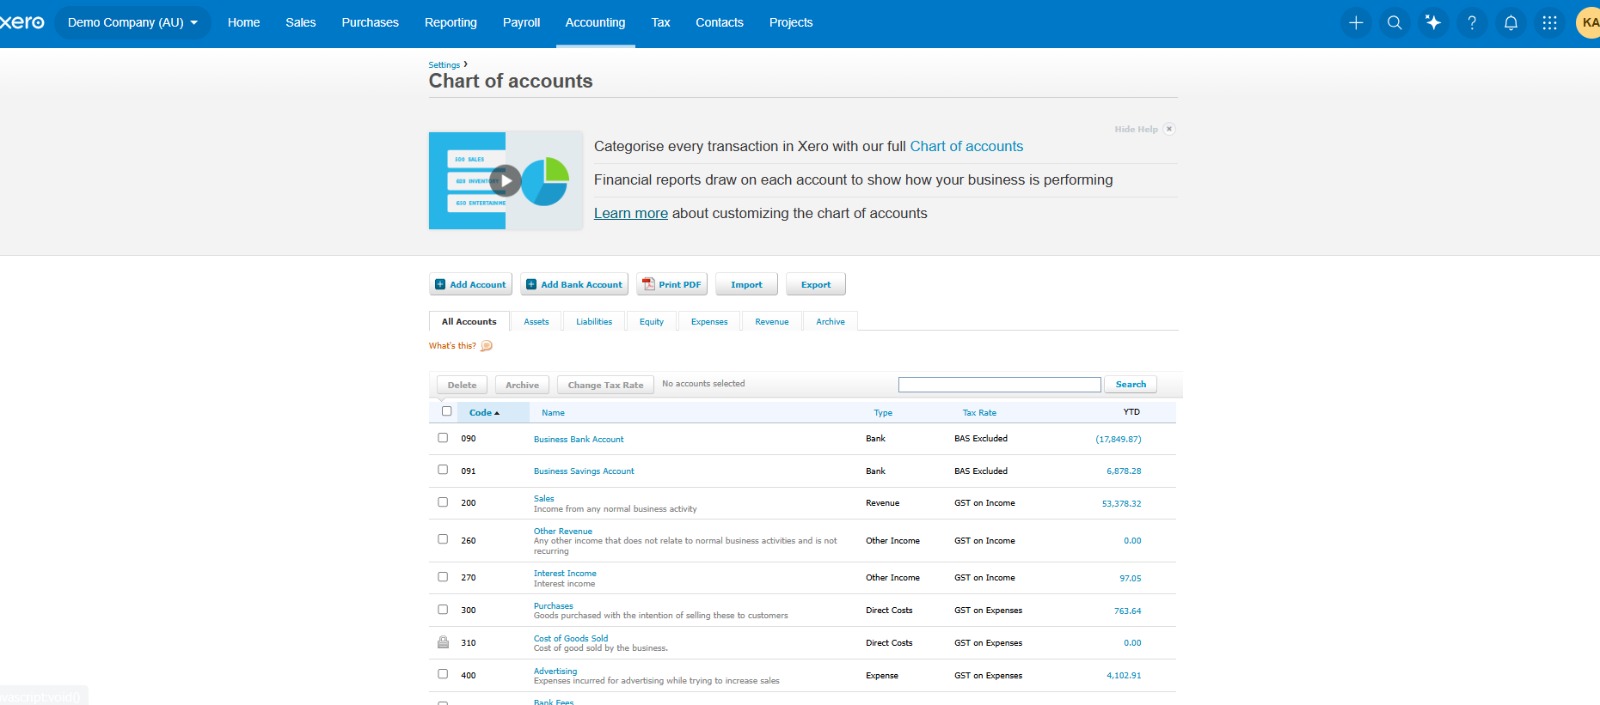Image resolution: width=1600 pixels, height=705 pixels.
Task: Toggle the select-all accounts checkbox
Action: pos(447,411)
